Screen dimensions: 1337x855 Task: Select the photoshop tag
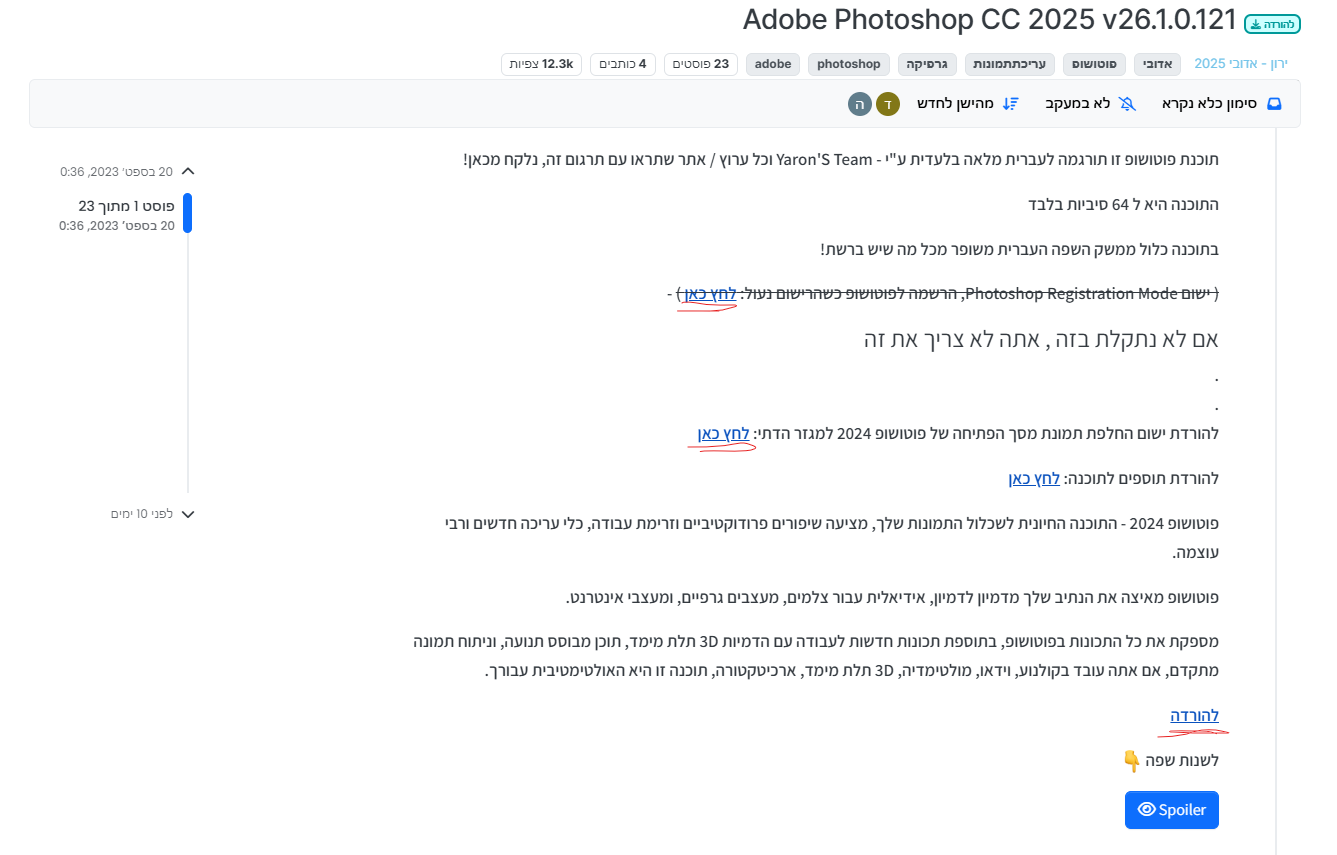[849, 64]
